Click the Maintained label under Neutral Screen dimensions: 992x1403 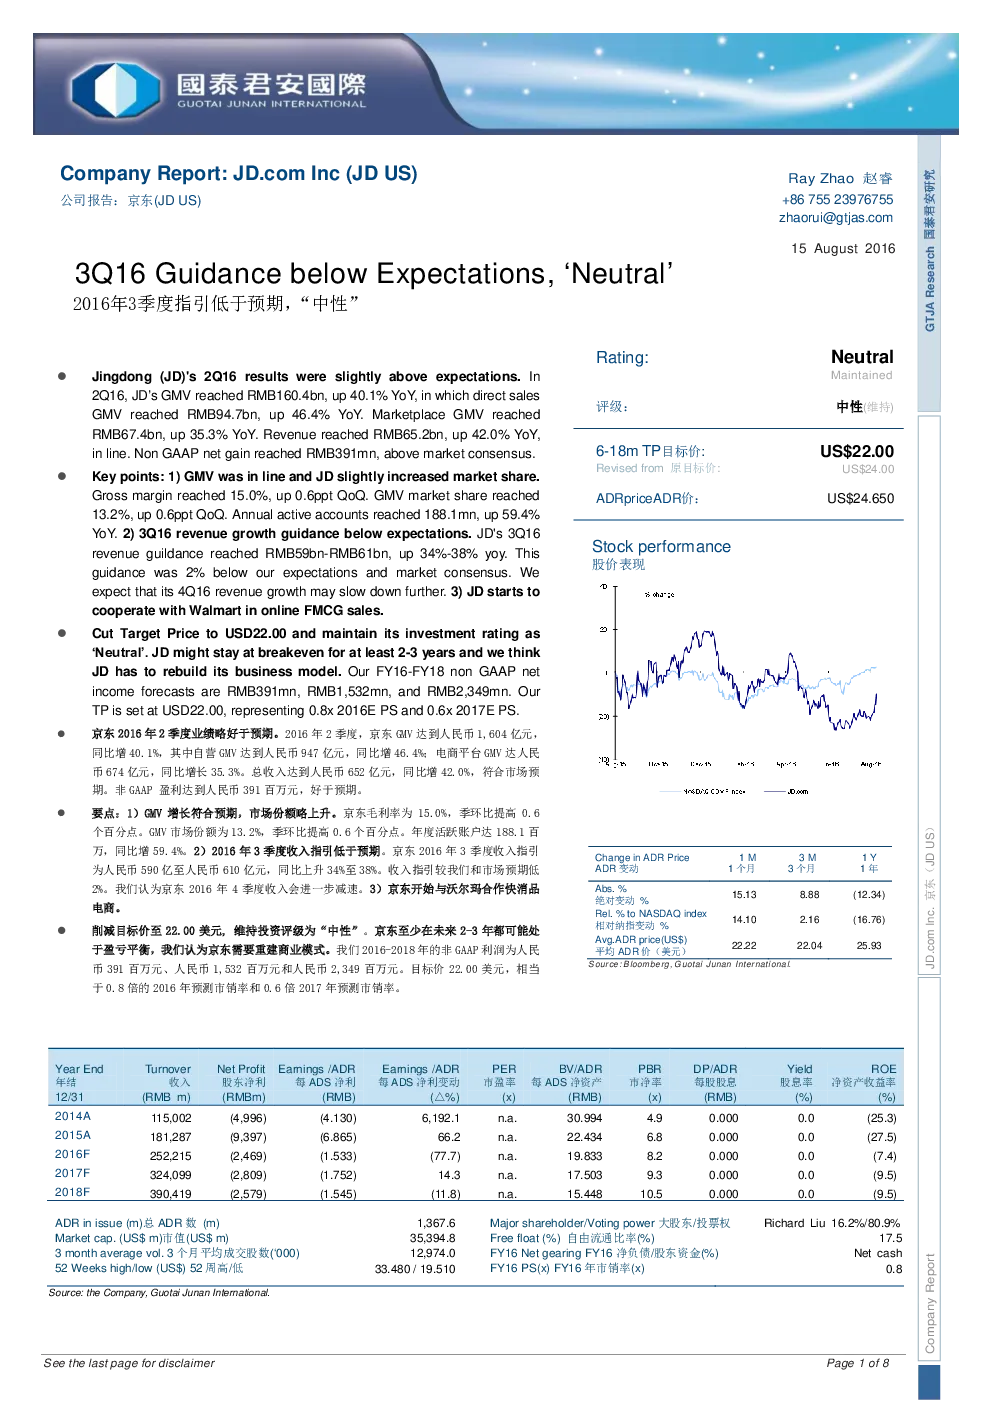click(861, 375)
